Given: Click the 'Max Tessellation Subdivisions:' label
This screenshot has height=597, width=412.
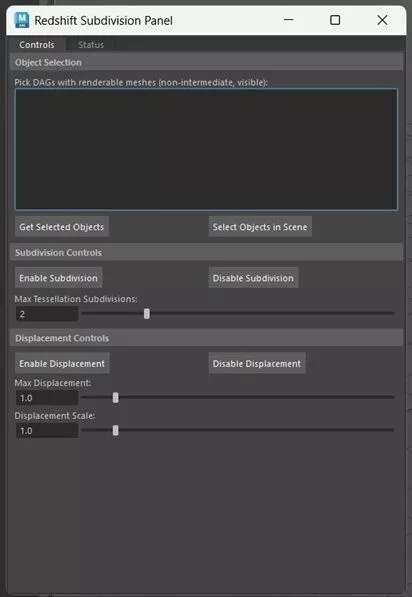Looking at the screenshot, I should coord(76,299).
